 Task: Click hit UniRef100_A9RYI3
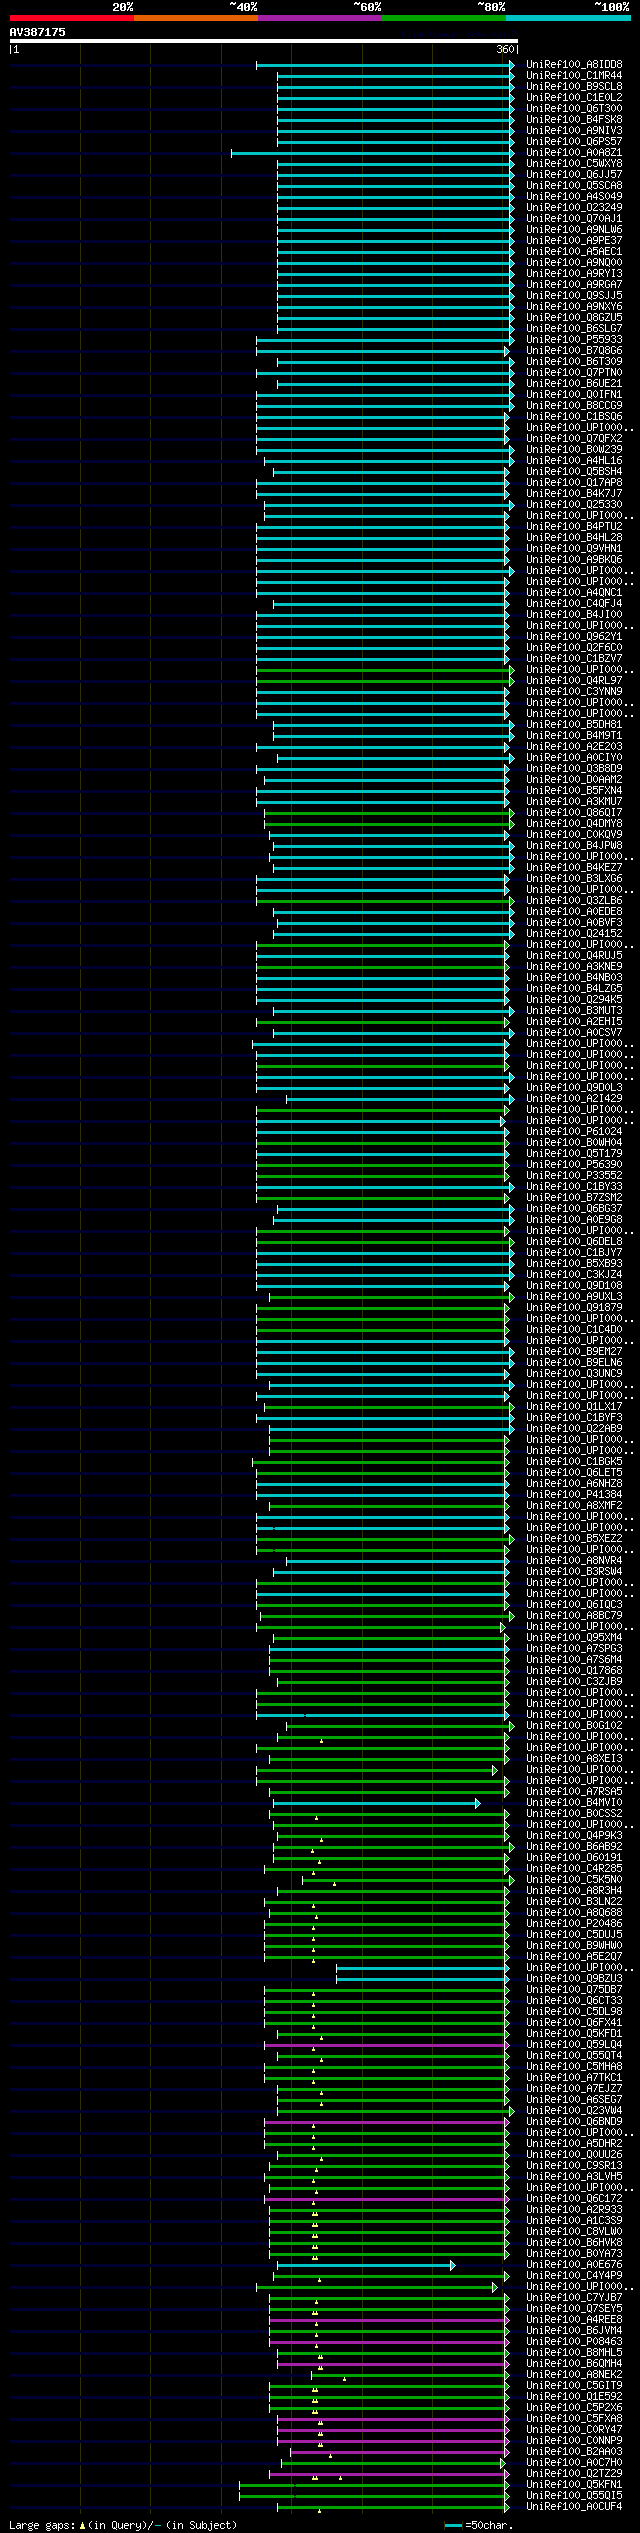coord(574,274)
